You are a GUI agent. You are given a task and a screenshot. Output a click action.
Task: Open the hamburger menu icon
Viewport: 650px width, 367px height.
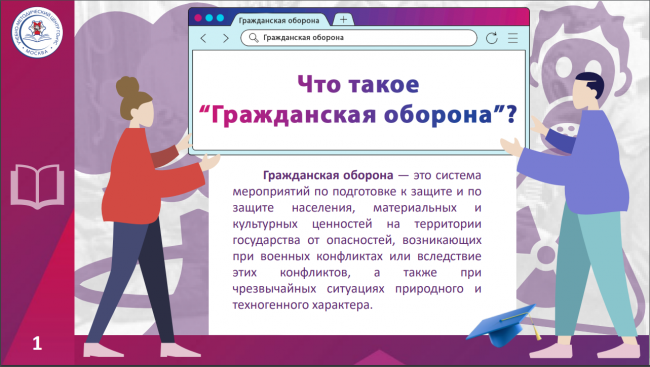tap(513, 38)
